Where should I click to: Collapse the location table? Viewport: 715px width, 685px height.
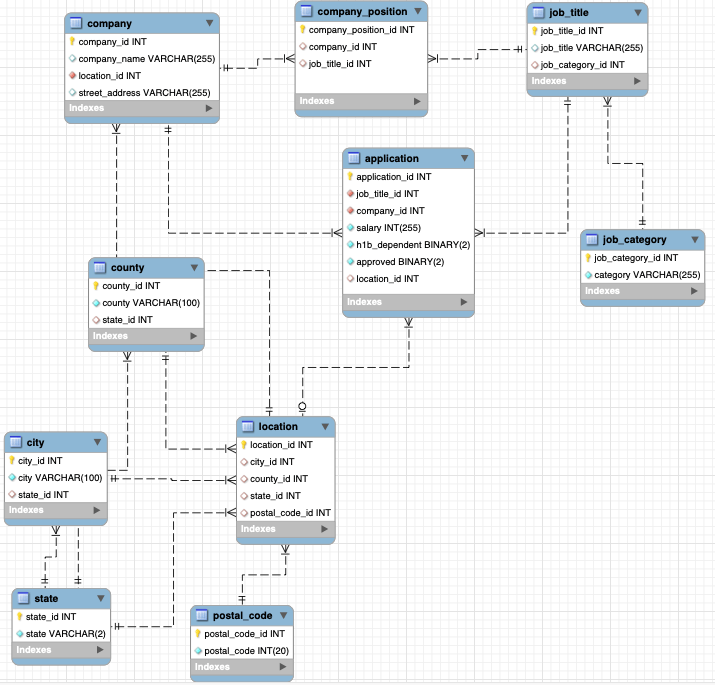pos(325,426)
